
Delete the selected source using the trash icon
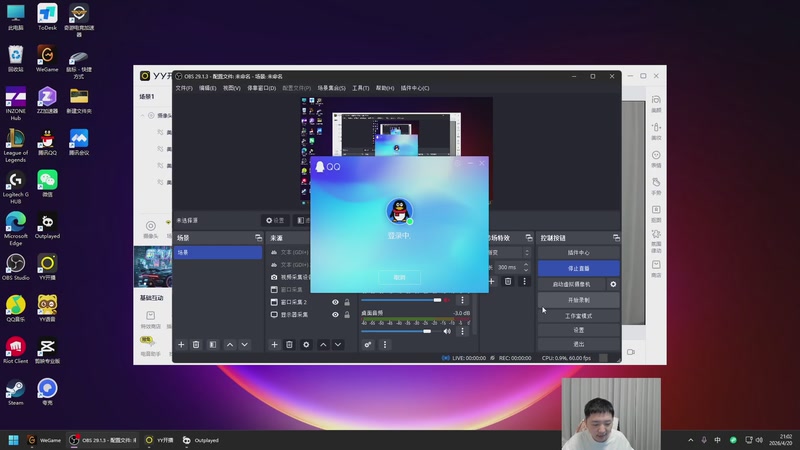pos(290,345)
